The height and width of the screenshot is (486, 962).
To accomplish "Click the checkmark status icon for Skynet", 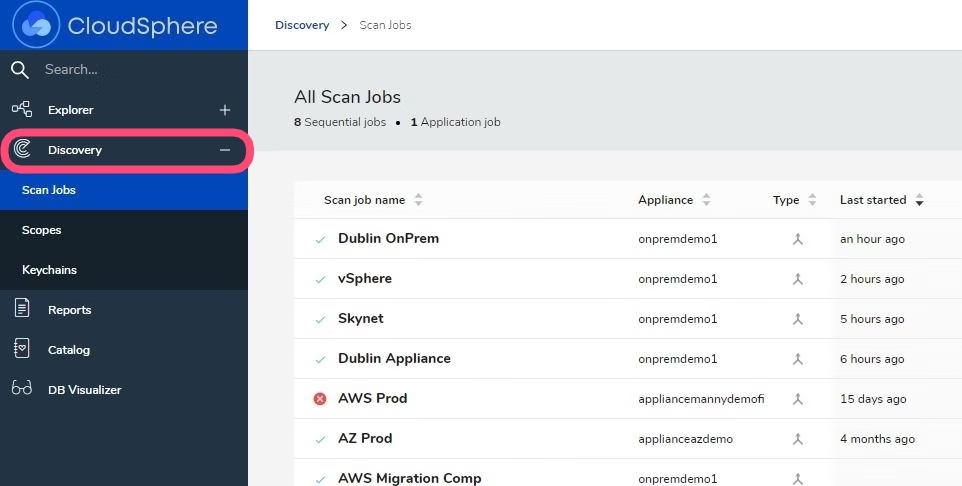I will [320, 320].
